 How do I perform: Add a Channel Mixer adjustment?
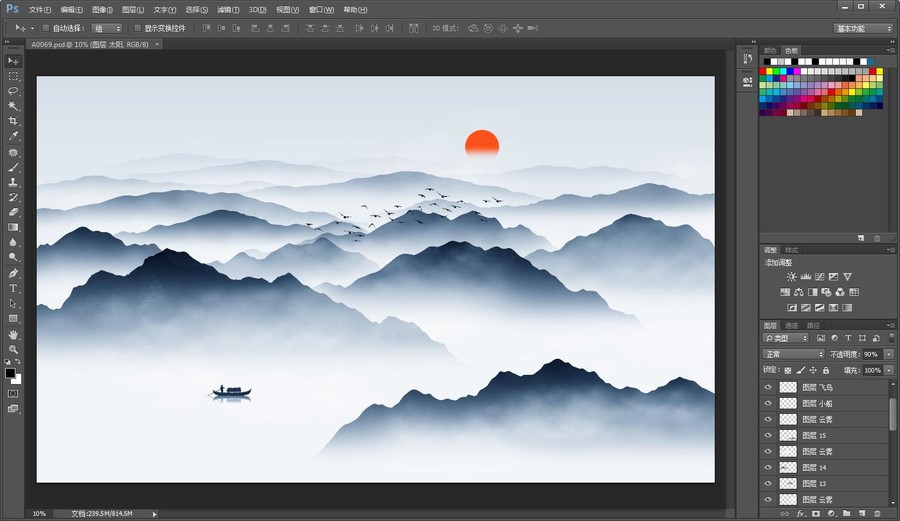point(840,292)
